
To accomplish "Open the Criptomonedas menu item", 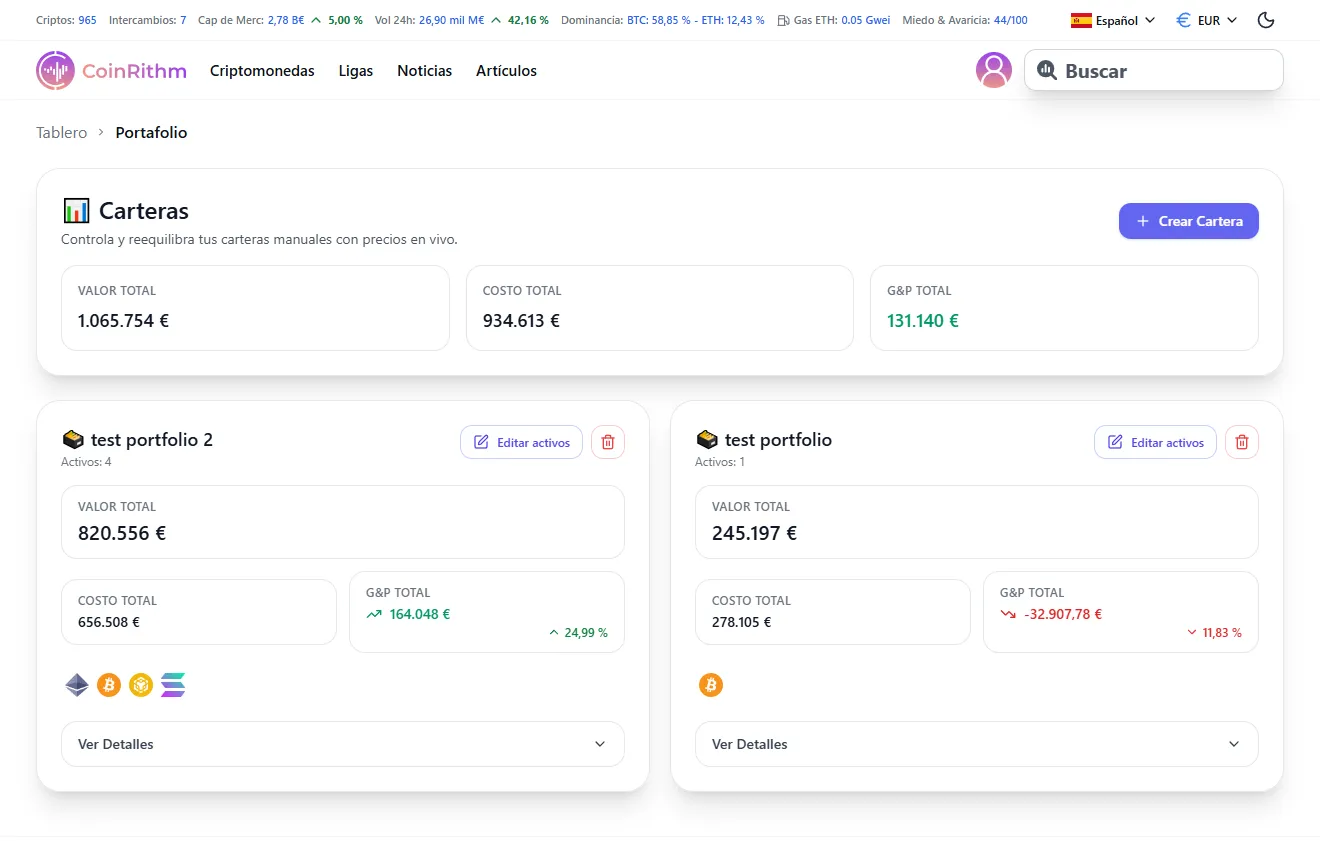I will [x=262, y=70].
